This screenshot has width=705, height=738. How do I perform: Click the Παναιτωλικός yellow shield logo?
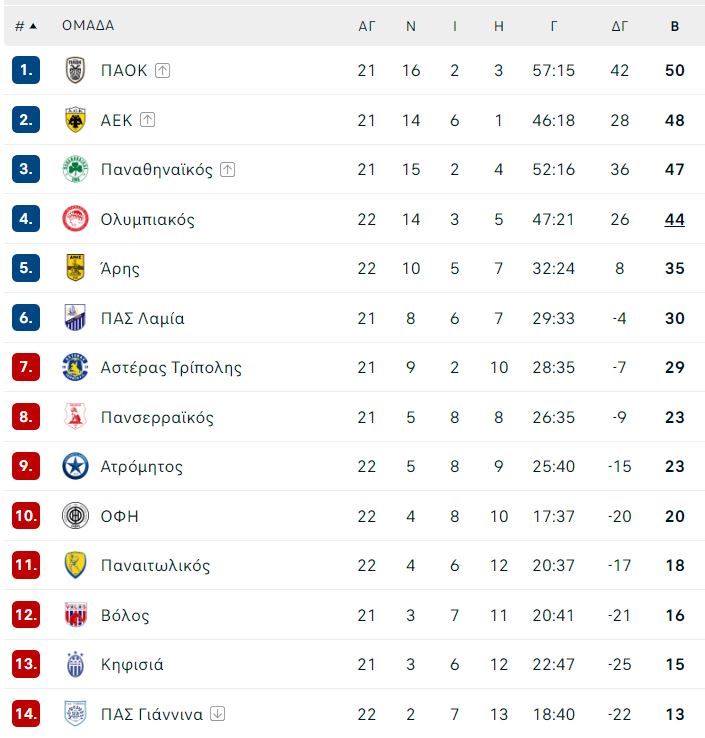(75, 565)
